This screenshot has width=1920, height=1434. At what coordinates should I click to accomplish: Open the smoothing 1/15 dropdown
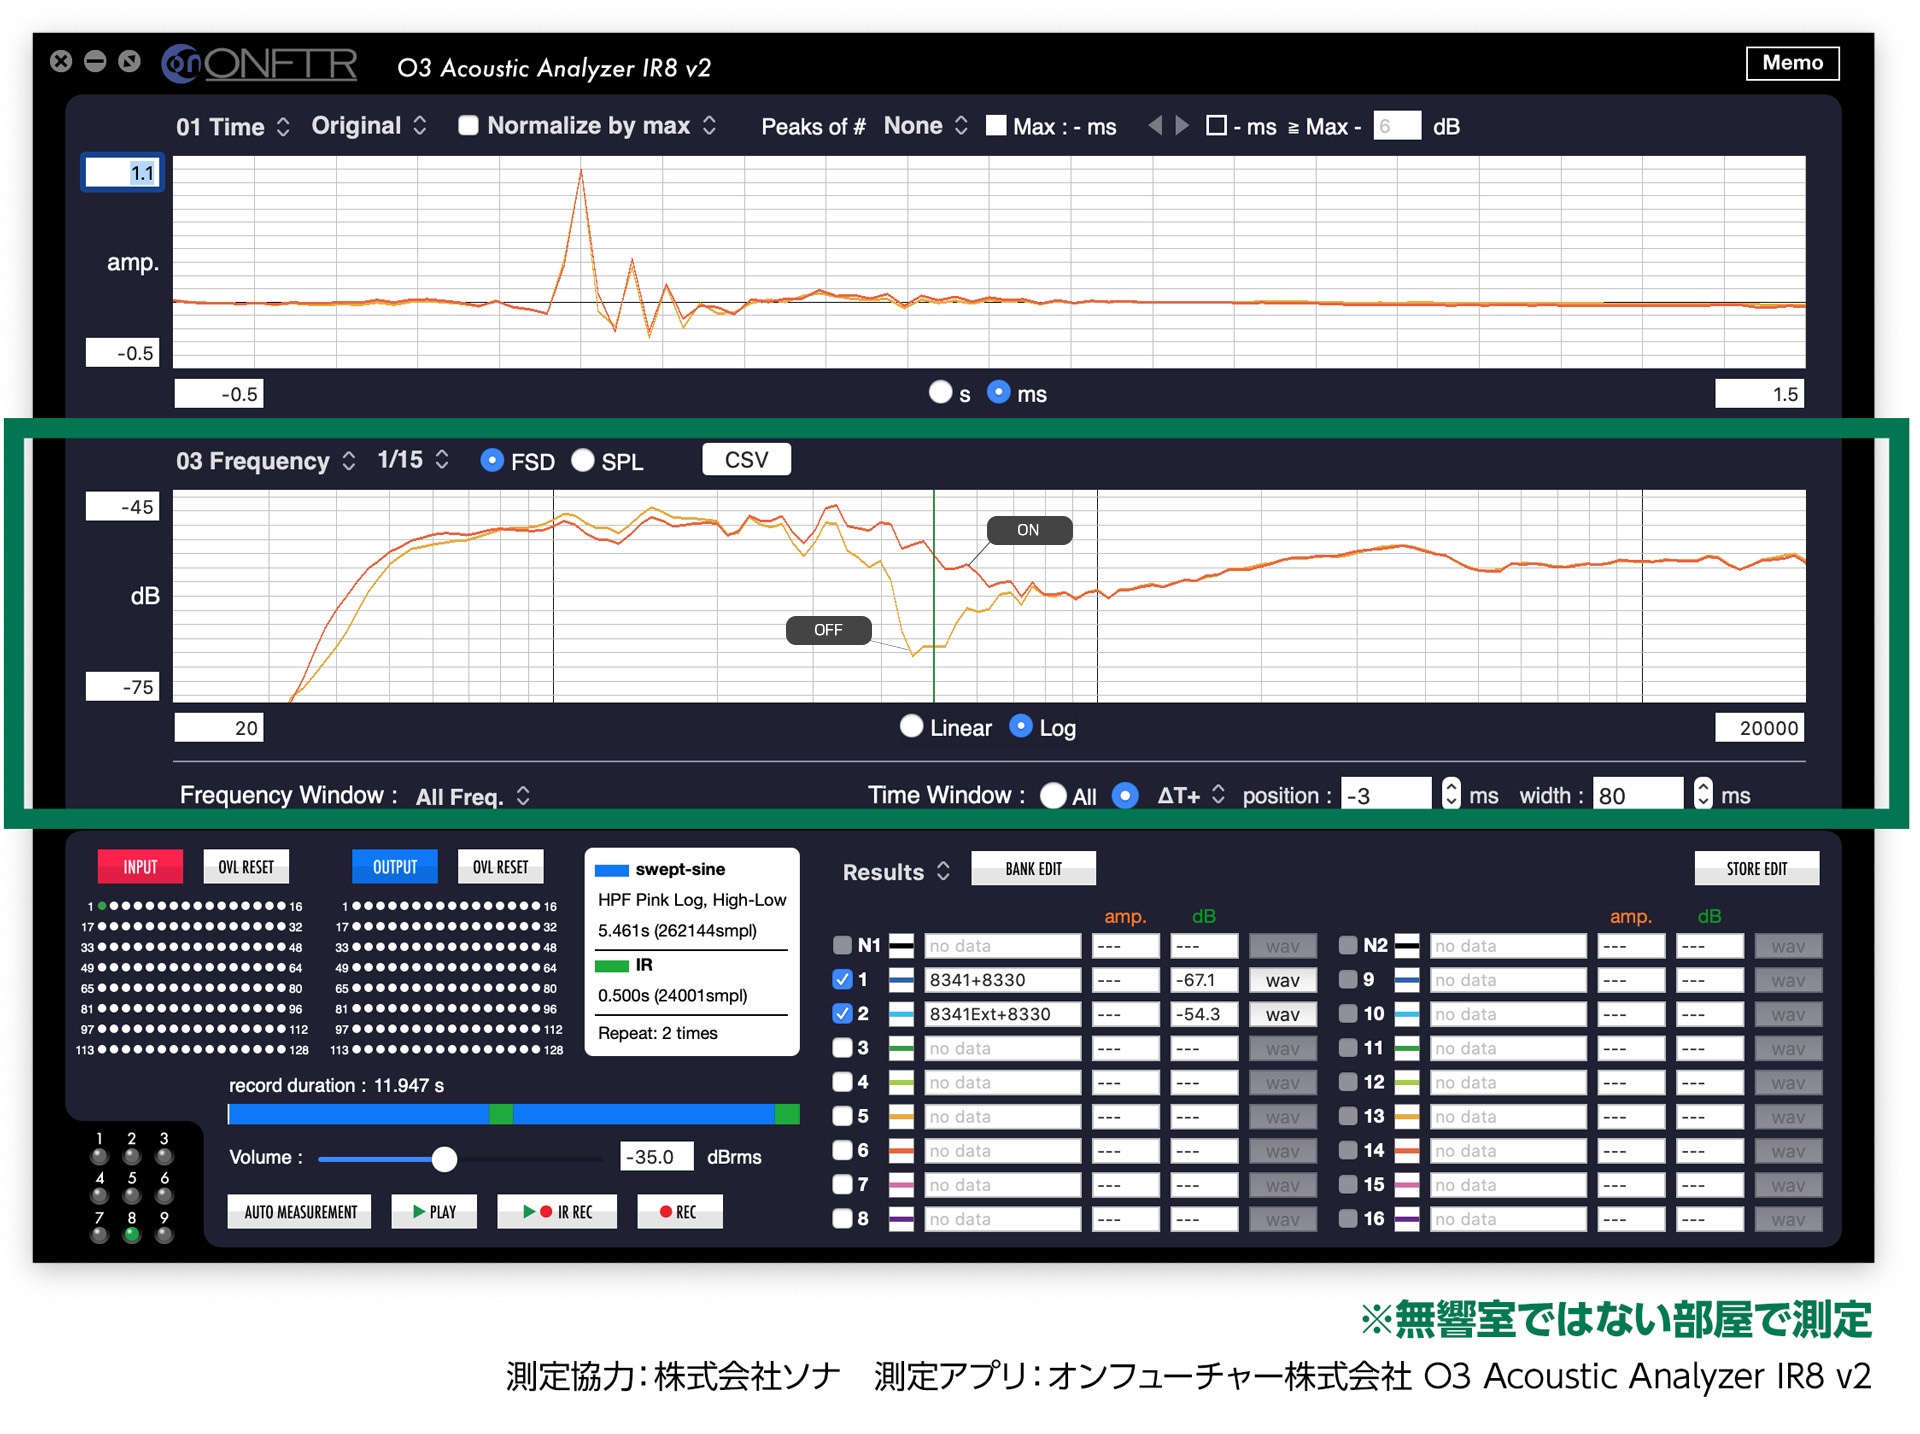(410, 459)
